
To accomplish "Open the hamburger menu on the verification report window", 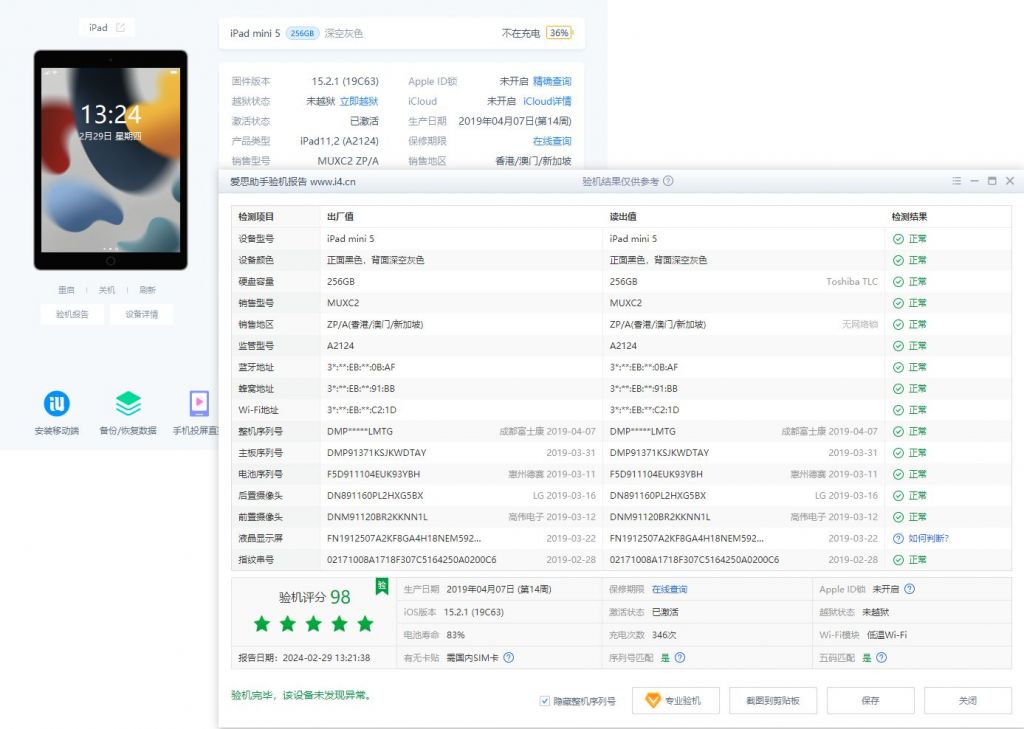I will pyautogui.click(x=956, y=181).
